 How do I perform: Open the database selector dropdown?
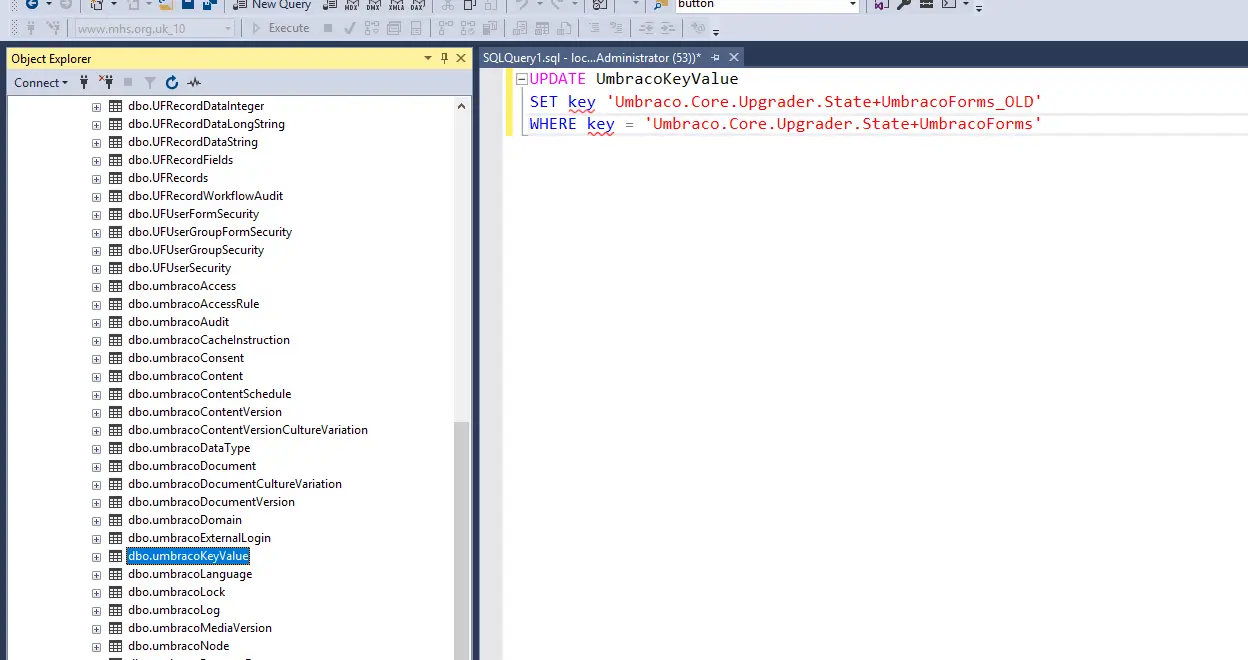tap(229, 29)
